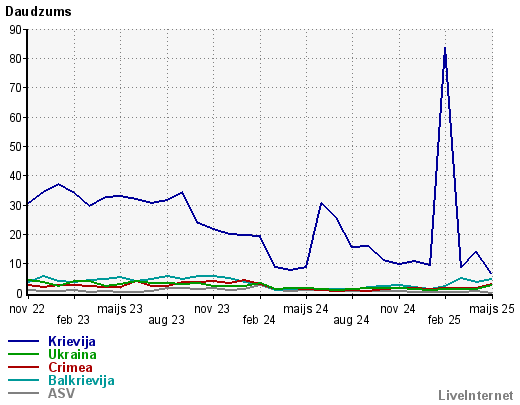Click the teal Balkrievija legend line
This screenshot has height=405, width=520.
point(23,380)
